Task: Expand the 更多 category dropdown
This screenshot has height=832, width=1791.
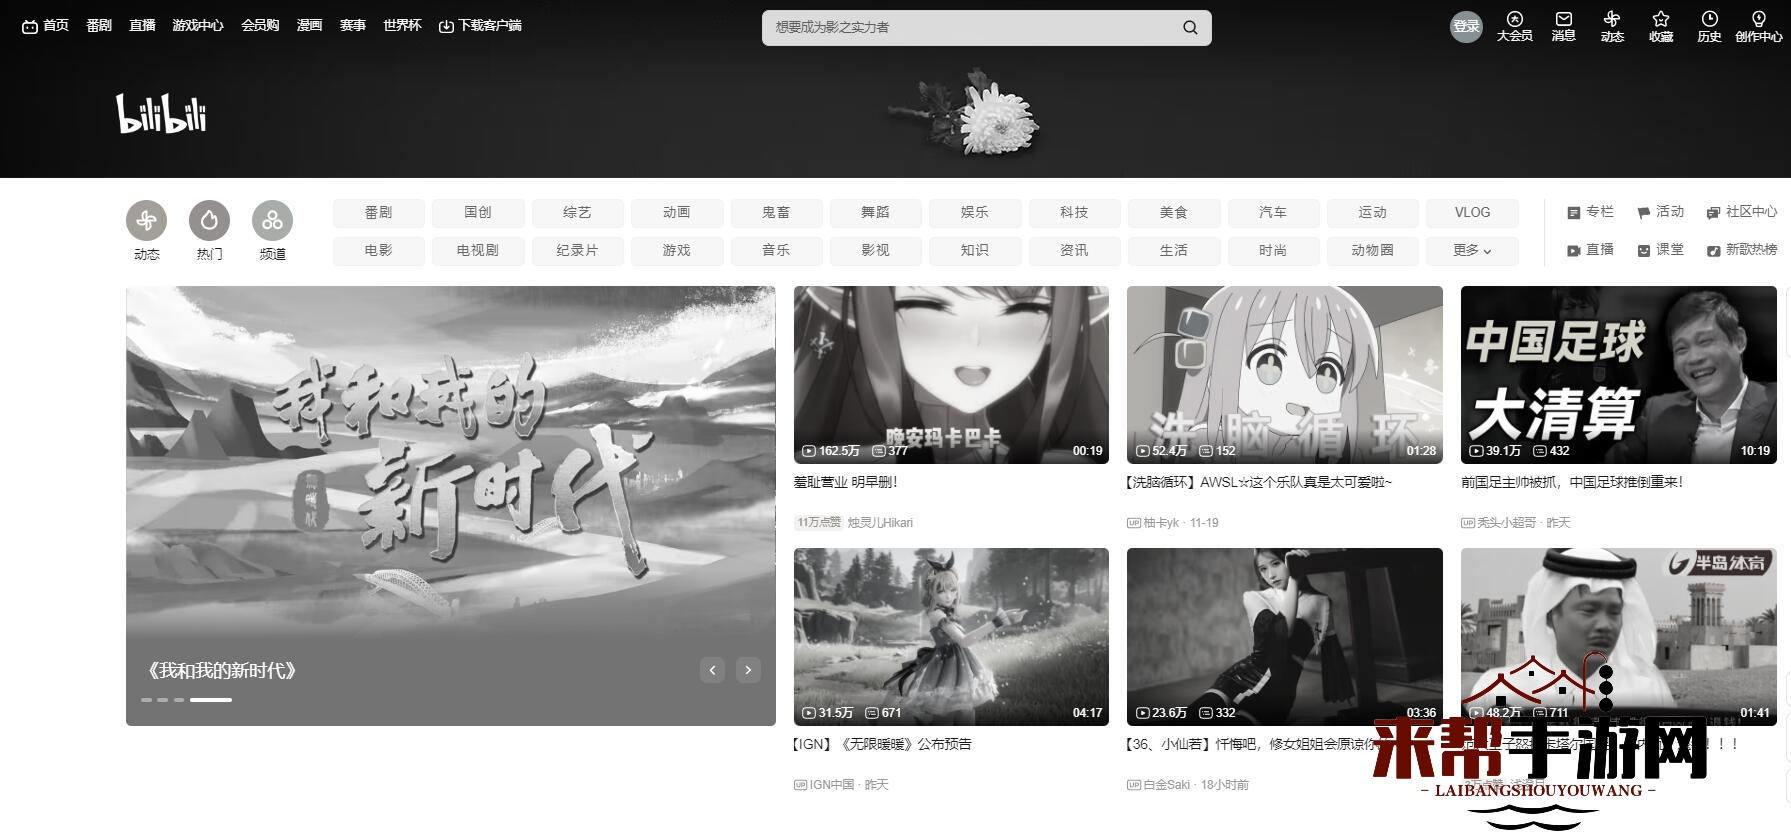Action: tap(1472, 250)
